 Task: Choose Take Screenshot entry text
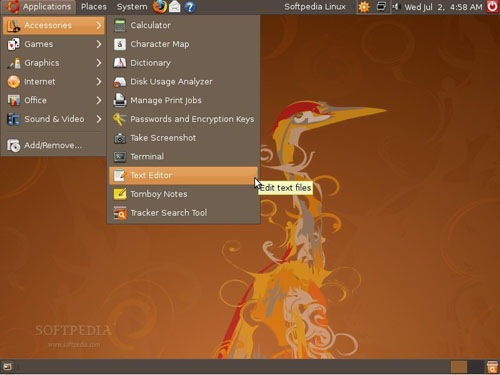tap(163, 138)
